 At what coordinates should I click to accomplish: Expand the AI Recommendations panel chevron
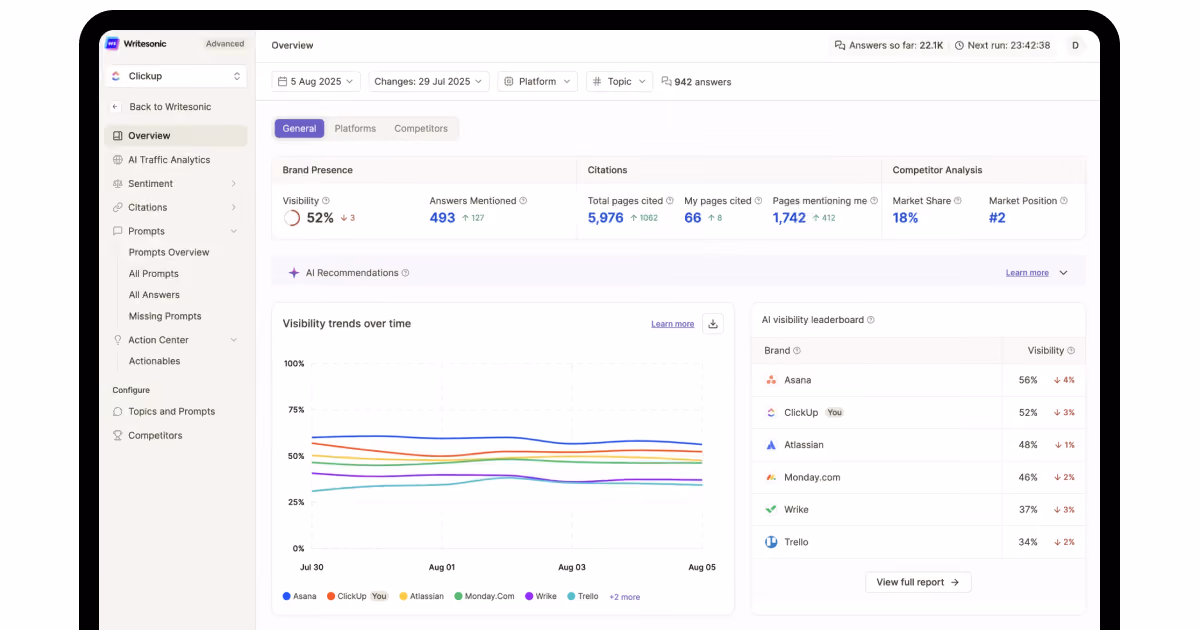(1063, 273)
